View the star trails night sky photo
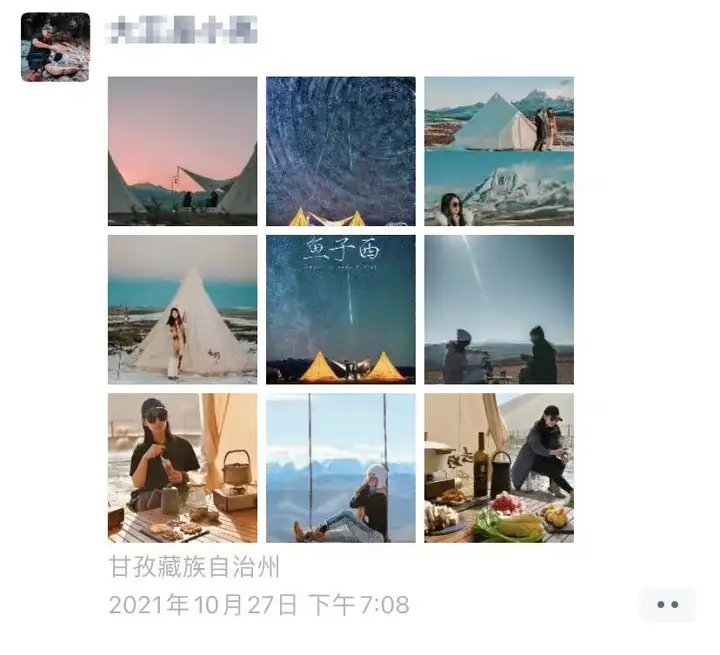The height and width of the screenshot is (655, 720). (x=341, y=151)
